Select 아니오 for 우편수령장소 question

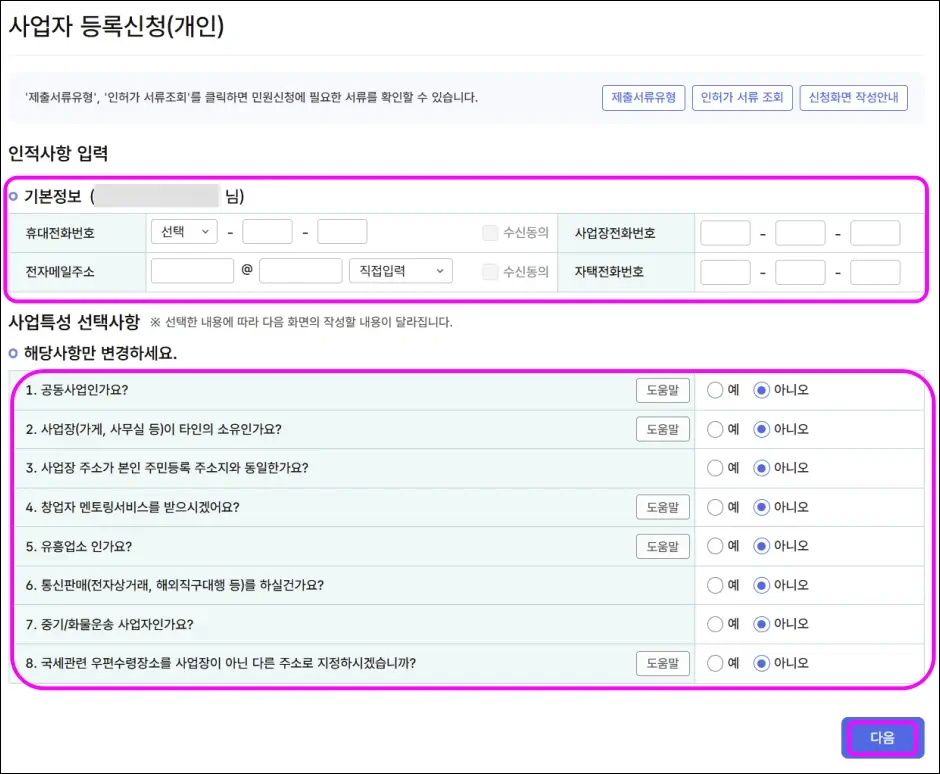[761, 663]
